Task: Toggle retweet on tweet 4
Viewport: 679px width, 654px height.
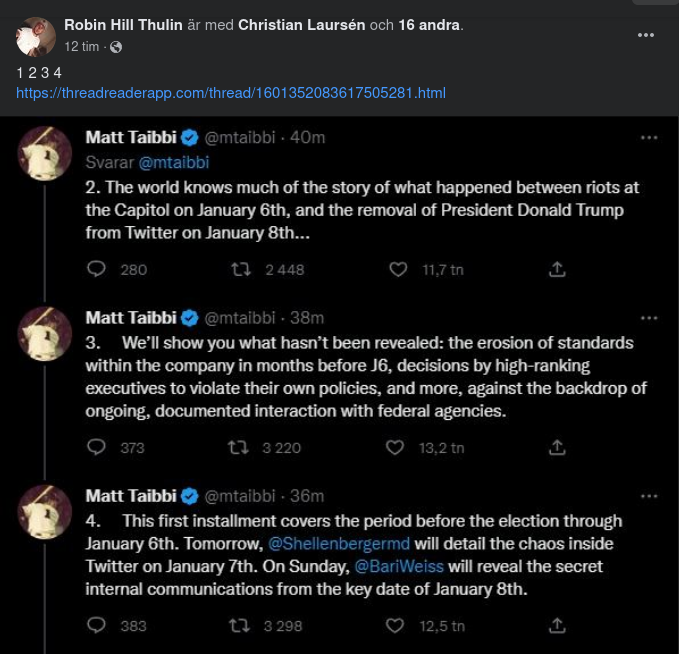Action: [239, 625]
